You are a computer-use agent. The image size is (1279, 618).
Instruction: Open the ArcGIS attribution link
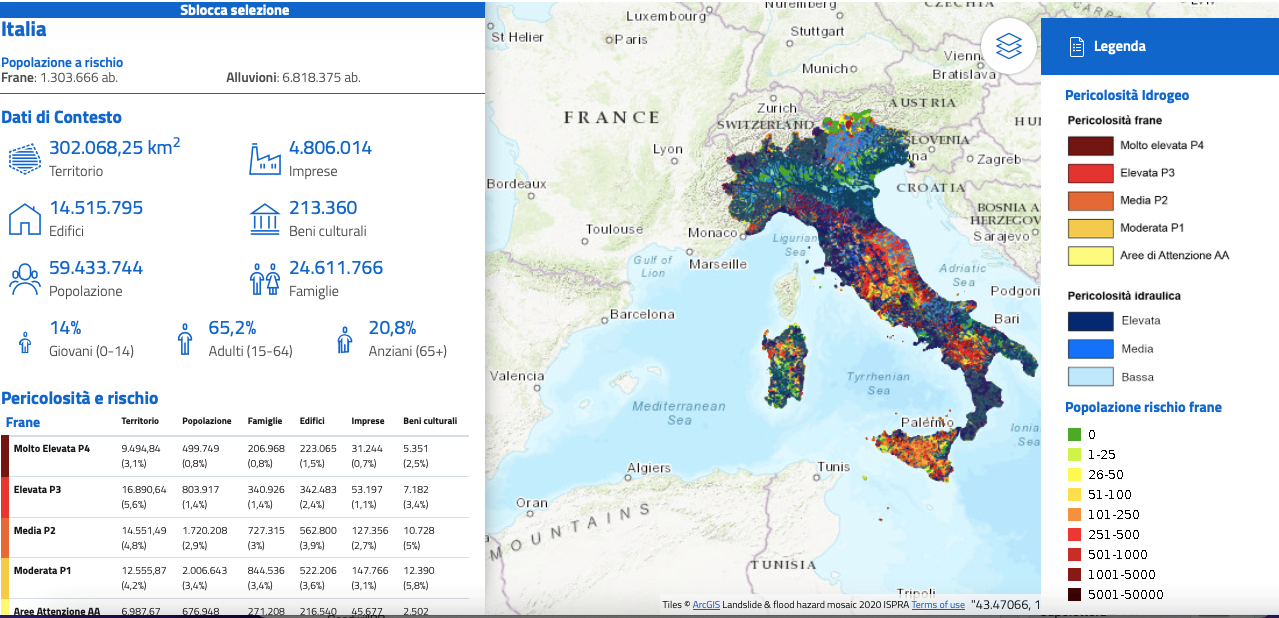706,605
